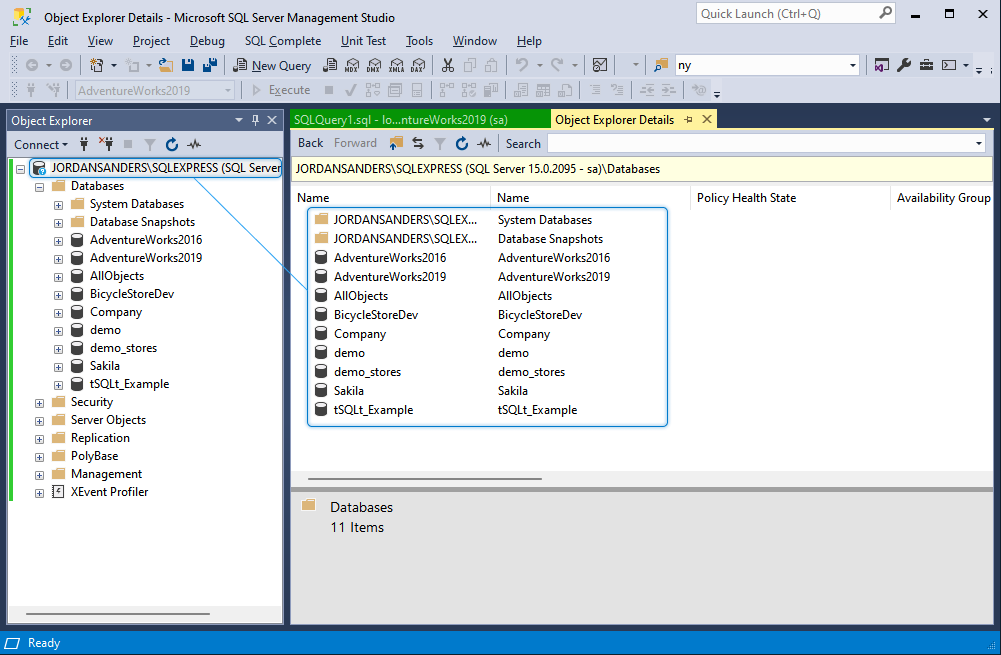The image size is (1001, 655).
Task: Refresh the Object Explorer Details pane
Action: coord(462,144)
